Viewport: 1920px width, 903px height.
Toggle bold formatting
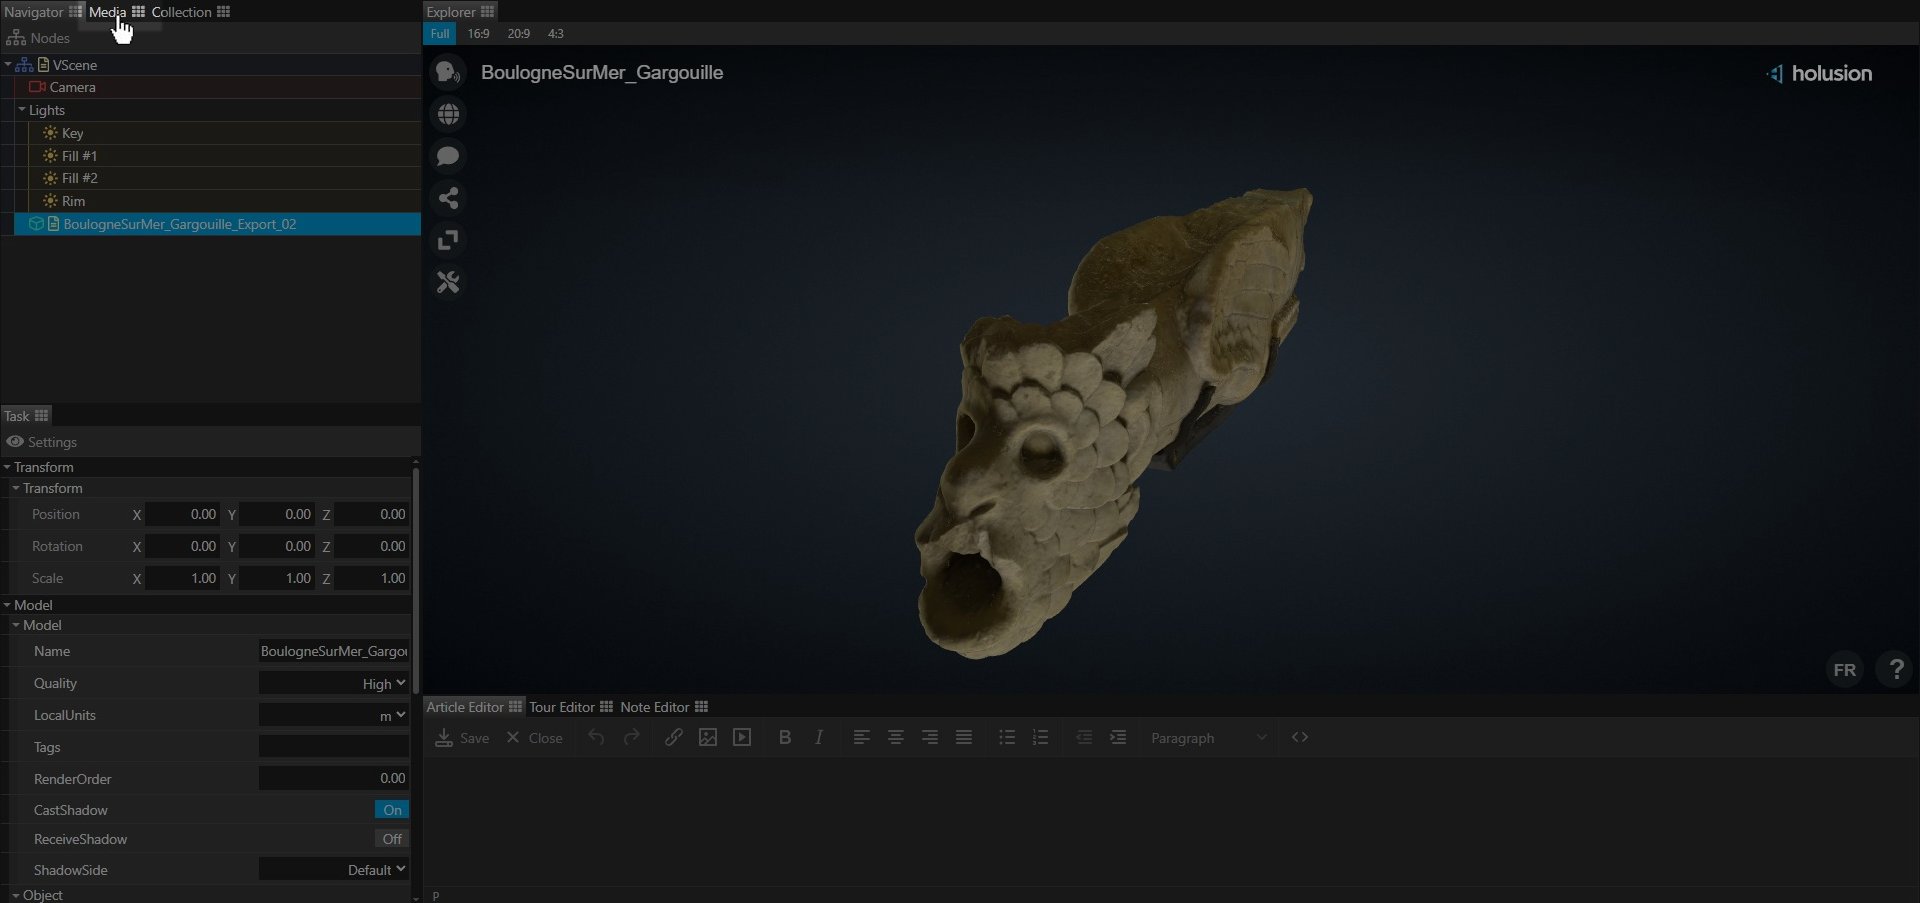[x=785, y=737]
